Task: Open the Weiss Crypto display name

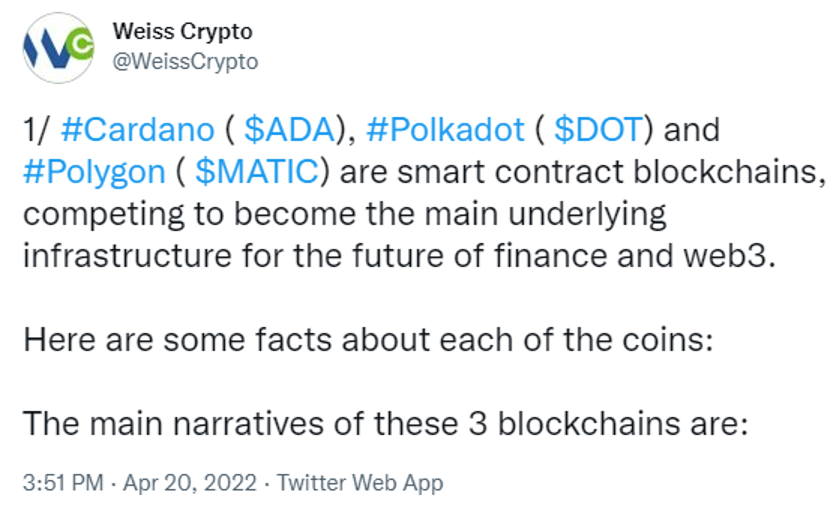Action: [x=182, y=31]
